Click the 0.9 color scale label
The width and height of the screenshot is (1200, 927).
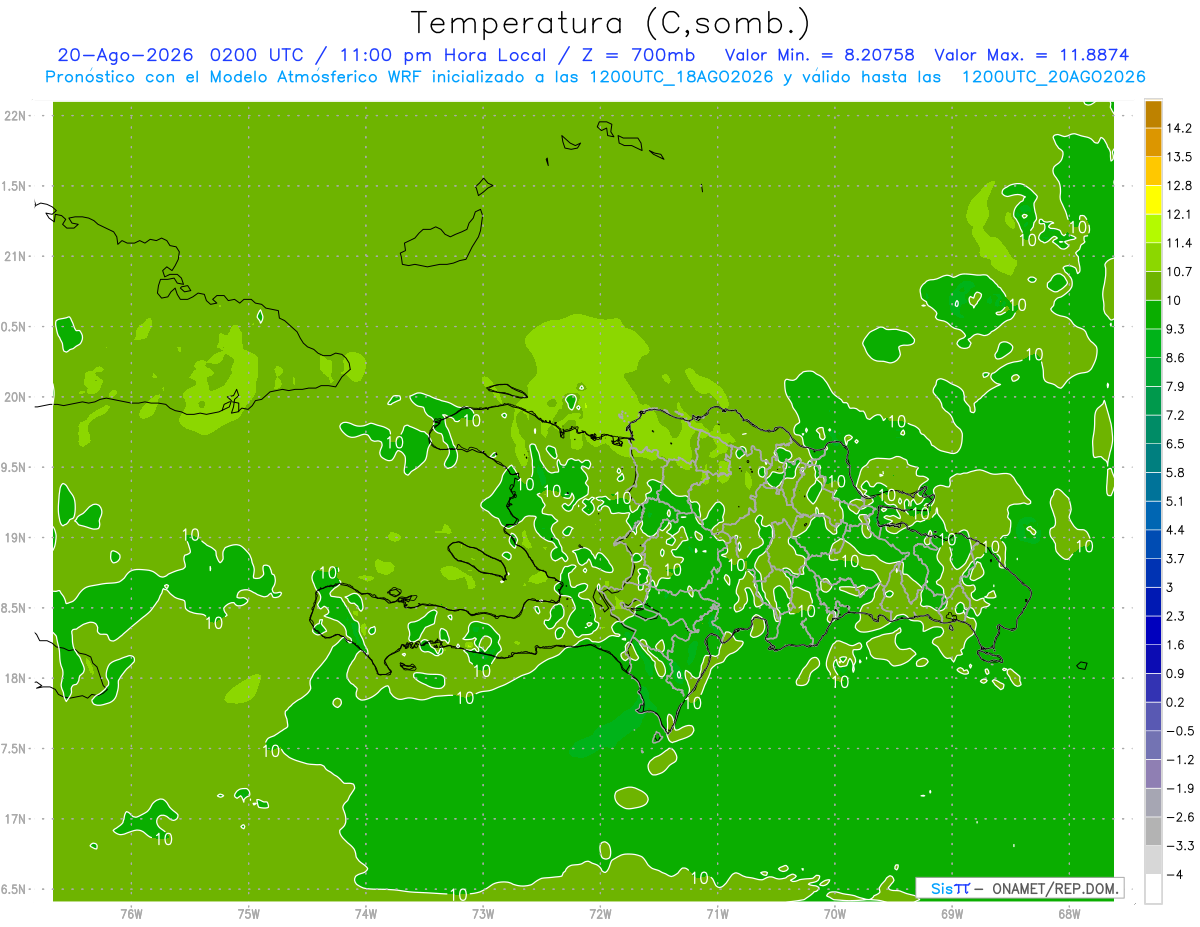tap(1176, 674)
